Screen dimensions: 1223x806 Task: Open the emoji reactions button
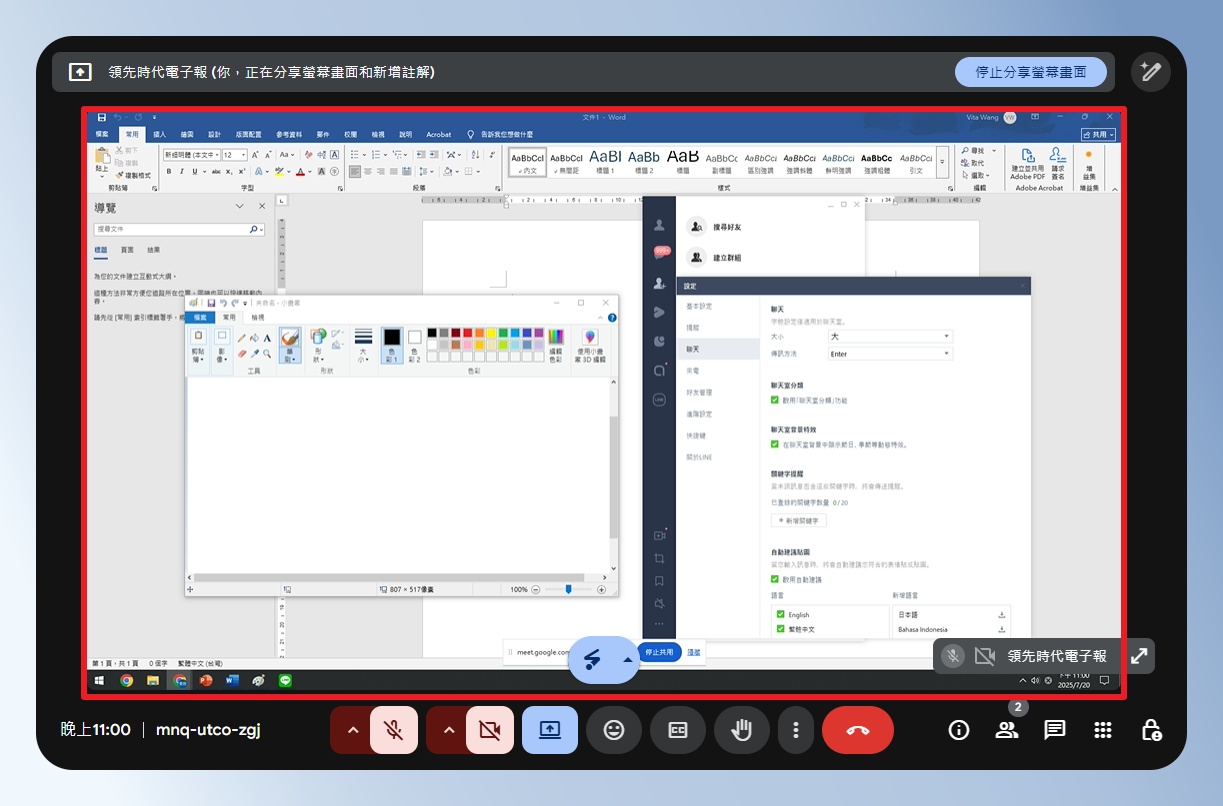coord(614,730)
